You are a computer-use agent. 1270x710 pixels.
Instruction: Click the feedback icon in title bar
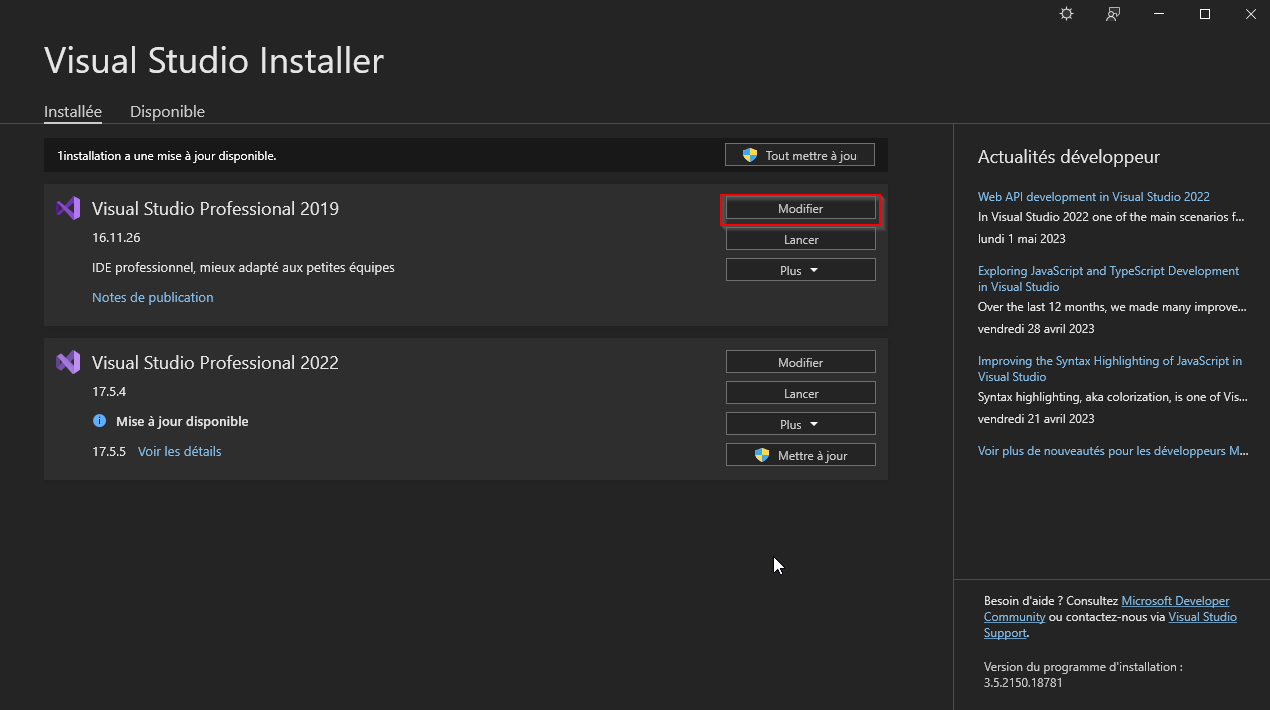[x=1113, y=14]
